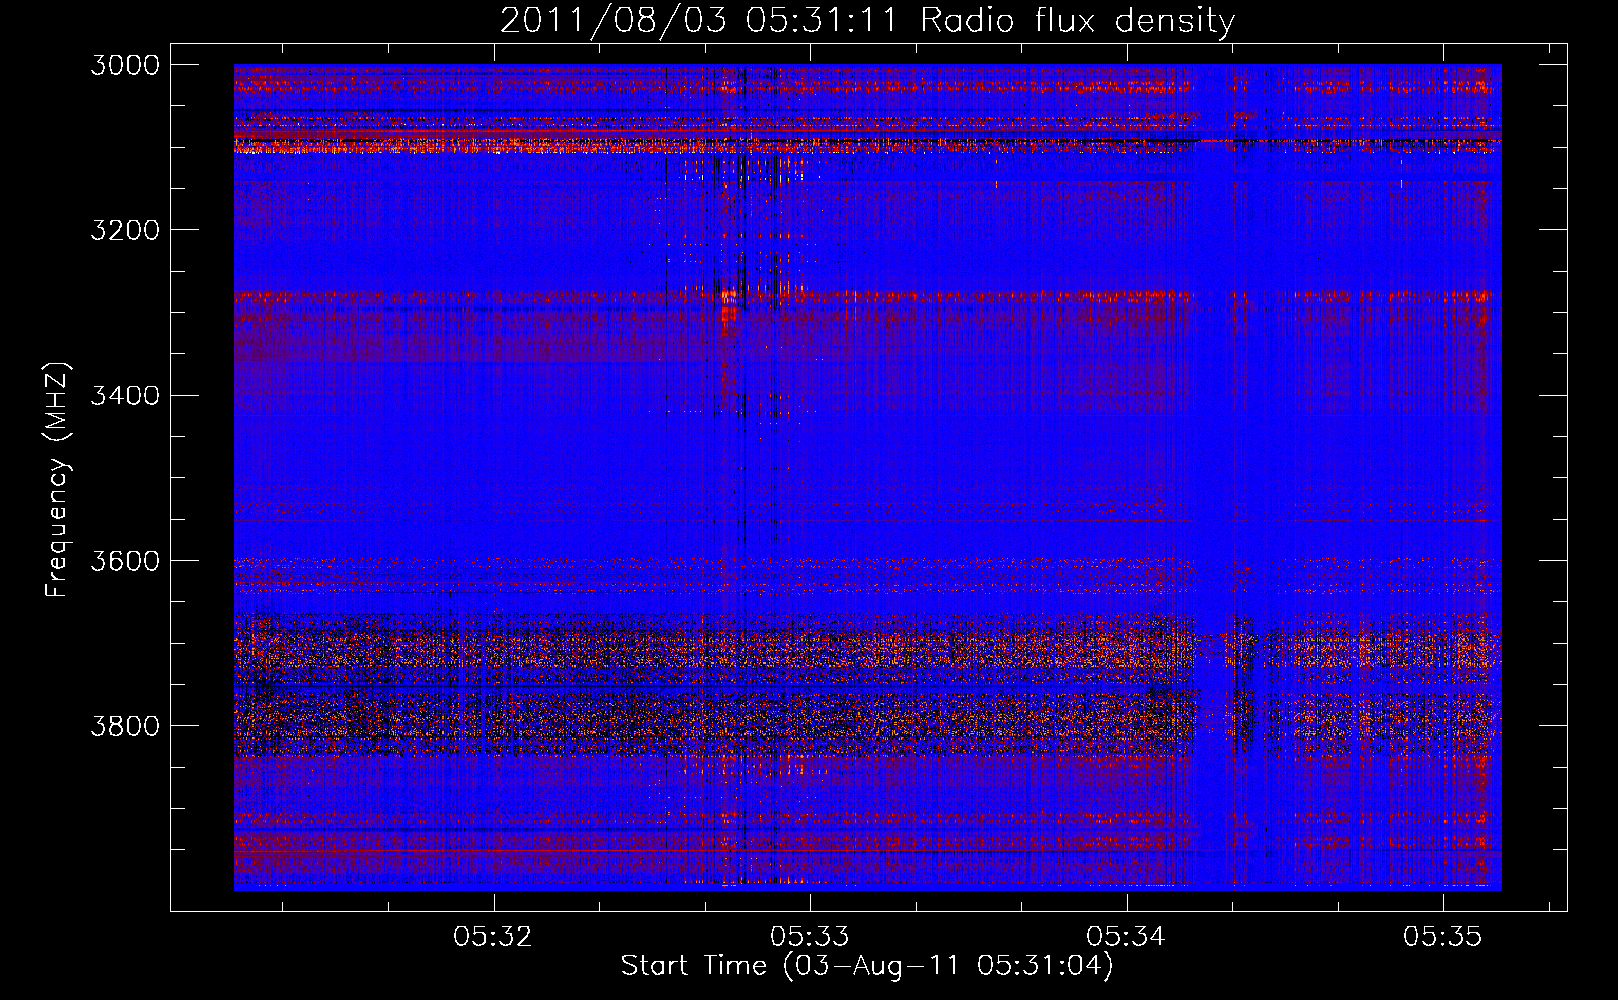Click the 05:35 time tick label
The width and height of the screenshot is (1618, 1000).
(1443, 937)
